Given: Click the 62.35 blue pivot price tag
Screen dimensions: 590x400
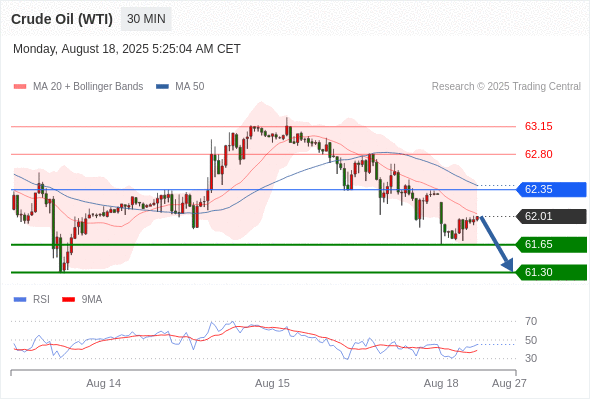Looking at the screenshot, I should point(551,189).
